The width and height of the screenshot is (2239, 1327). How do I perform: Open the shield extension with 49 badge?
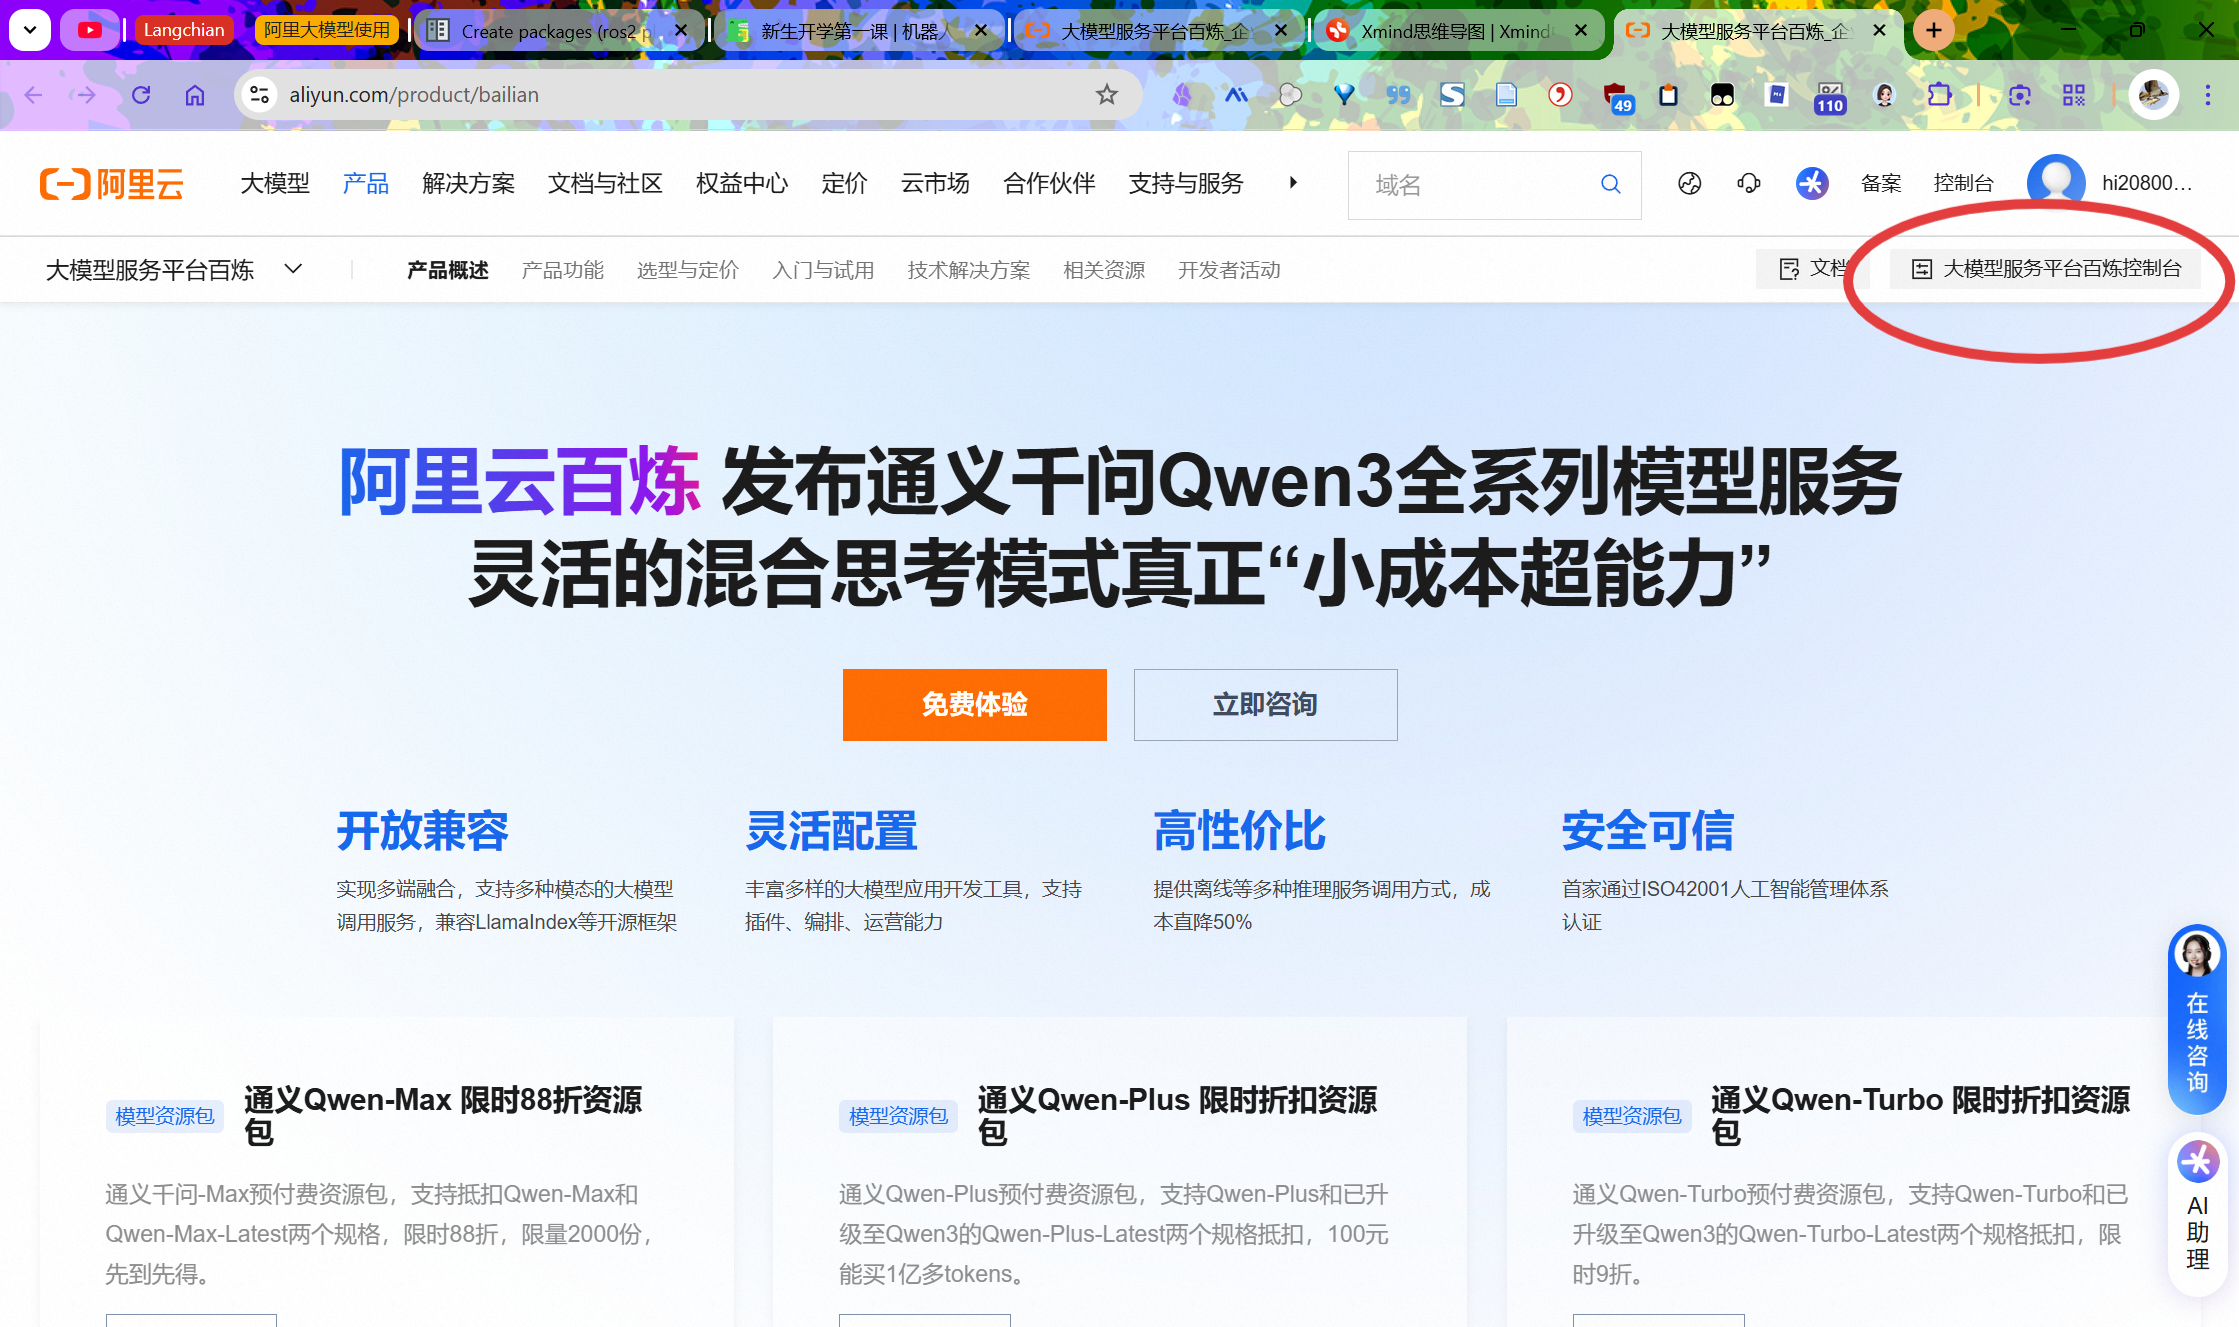click(x=1616, y=97)
